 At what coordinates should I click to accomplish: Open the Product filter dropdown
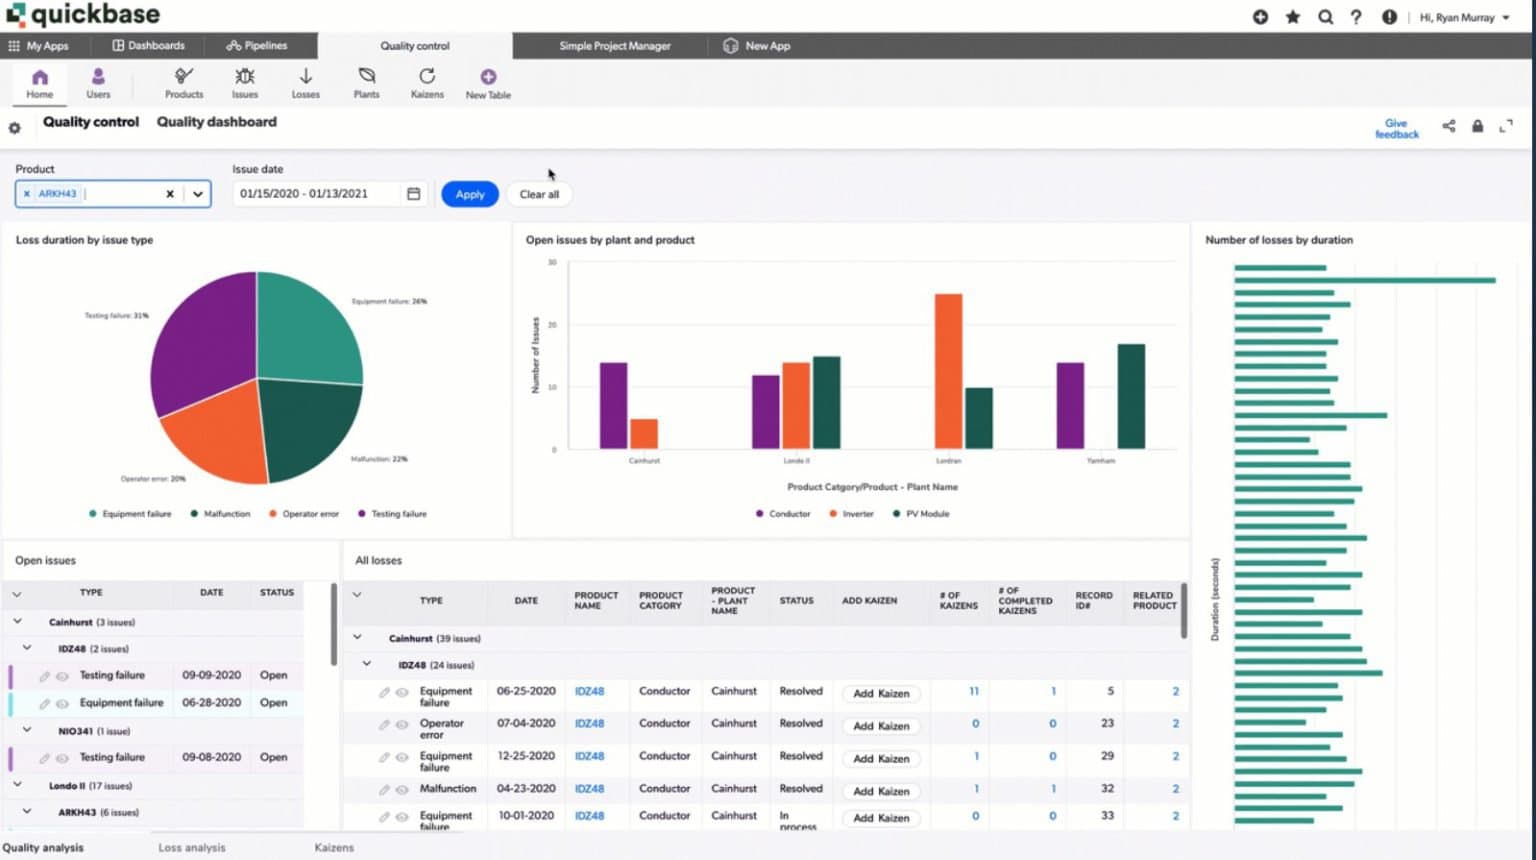click(197, 193)
